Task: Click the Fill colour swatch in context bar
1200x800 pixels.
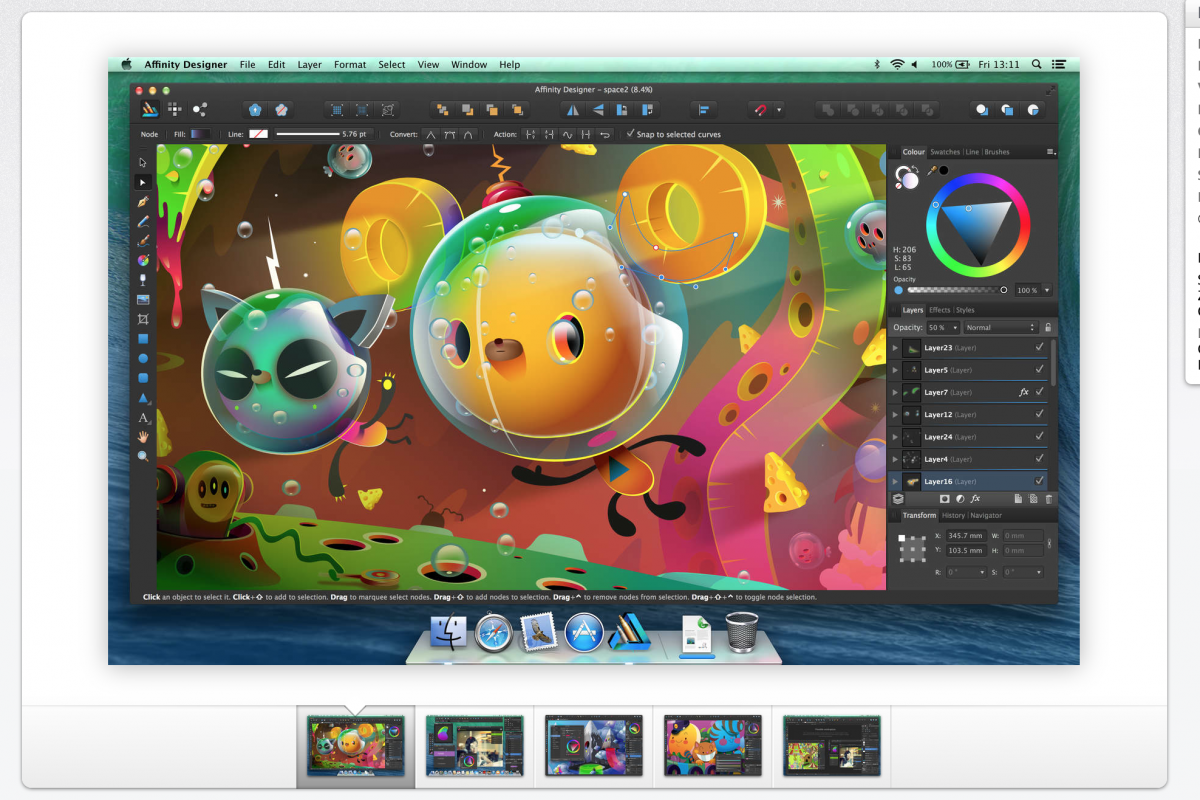Action: click(x=201, y=134)
